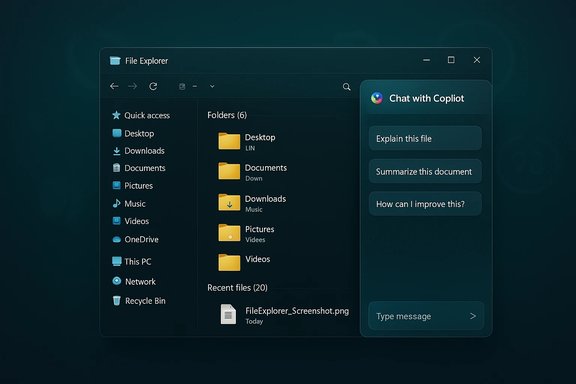Choose Summarize this document suggestion
Image resolution: width=576 pixels, height=384 pixels.
pyautogui.click(x=425, y=171)
